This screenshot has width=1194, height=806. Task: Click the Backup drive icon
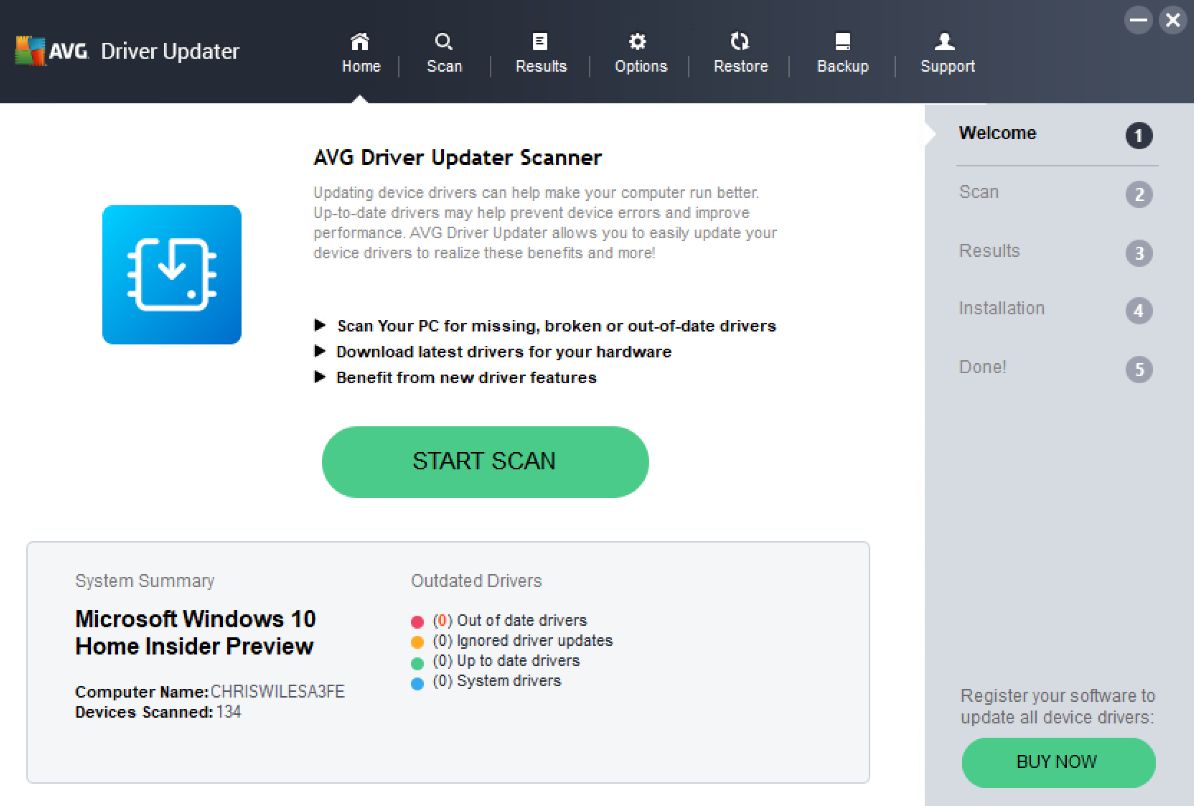tap(842, 41)
